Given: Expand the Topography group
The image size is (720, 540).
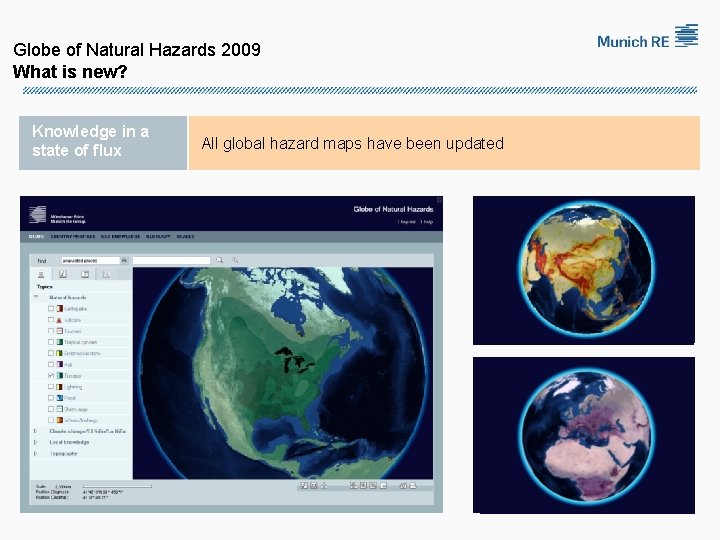Looking at the screenshot, I should tap(36, 454).
